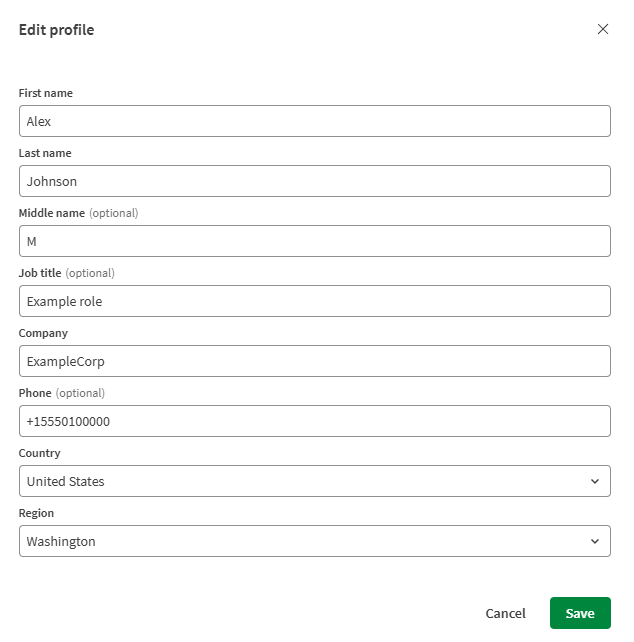Open the Country dropdown showing United States
Screen dimensions: 634x642
[300, 481]
